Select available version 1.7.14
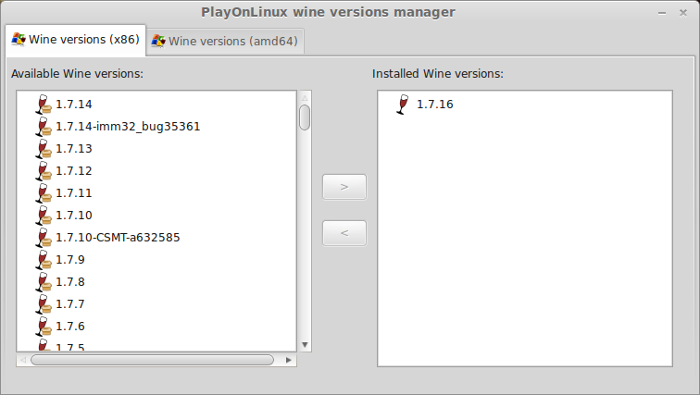The height and width of the screenshot is (395, 700). [x=74, y=104]
